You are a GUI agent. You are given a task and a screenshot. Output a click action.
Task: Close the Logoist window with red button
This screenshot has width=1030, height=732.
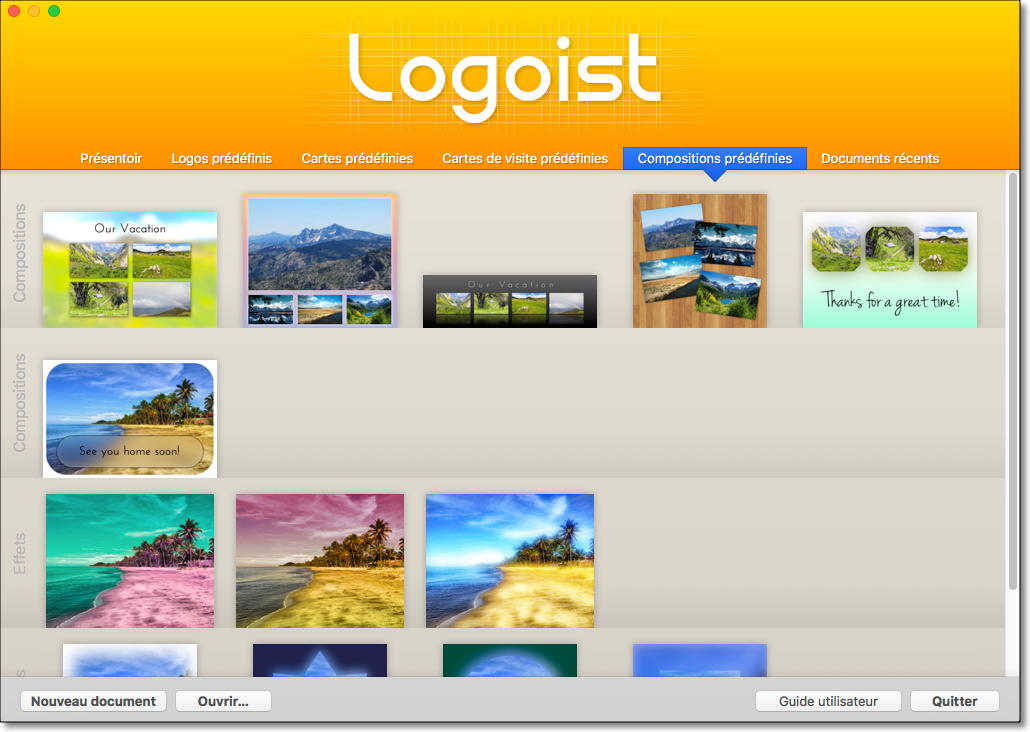(14, 11)
